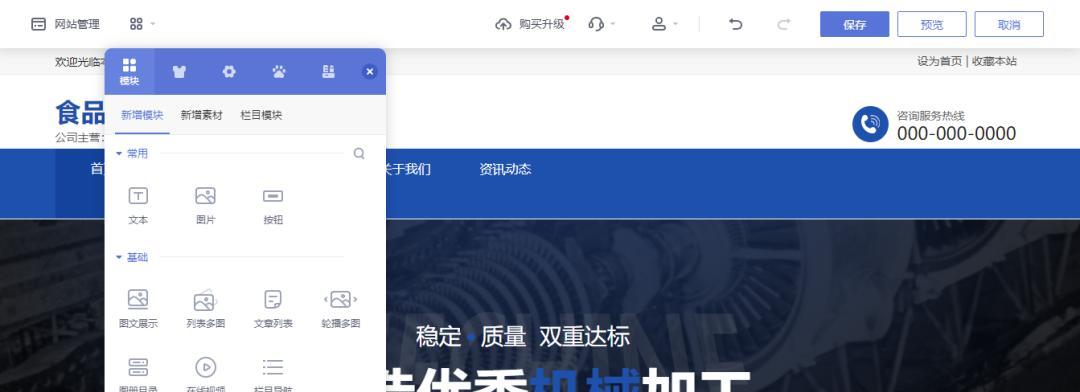The image size is (1080, 392).
Task: Collapse the 常用 common section
Action: pyautogui.click(x=132, y=154)
